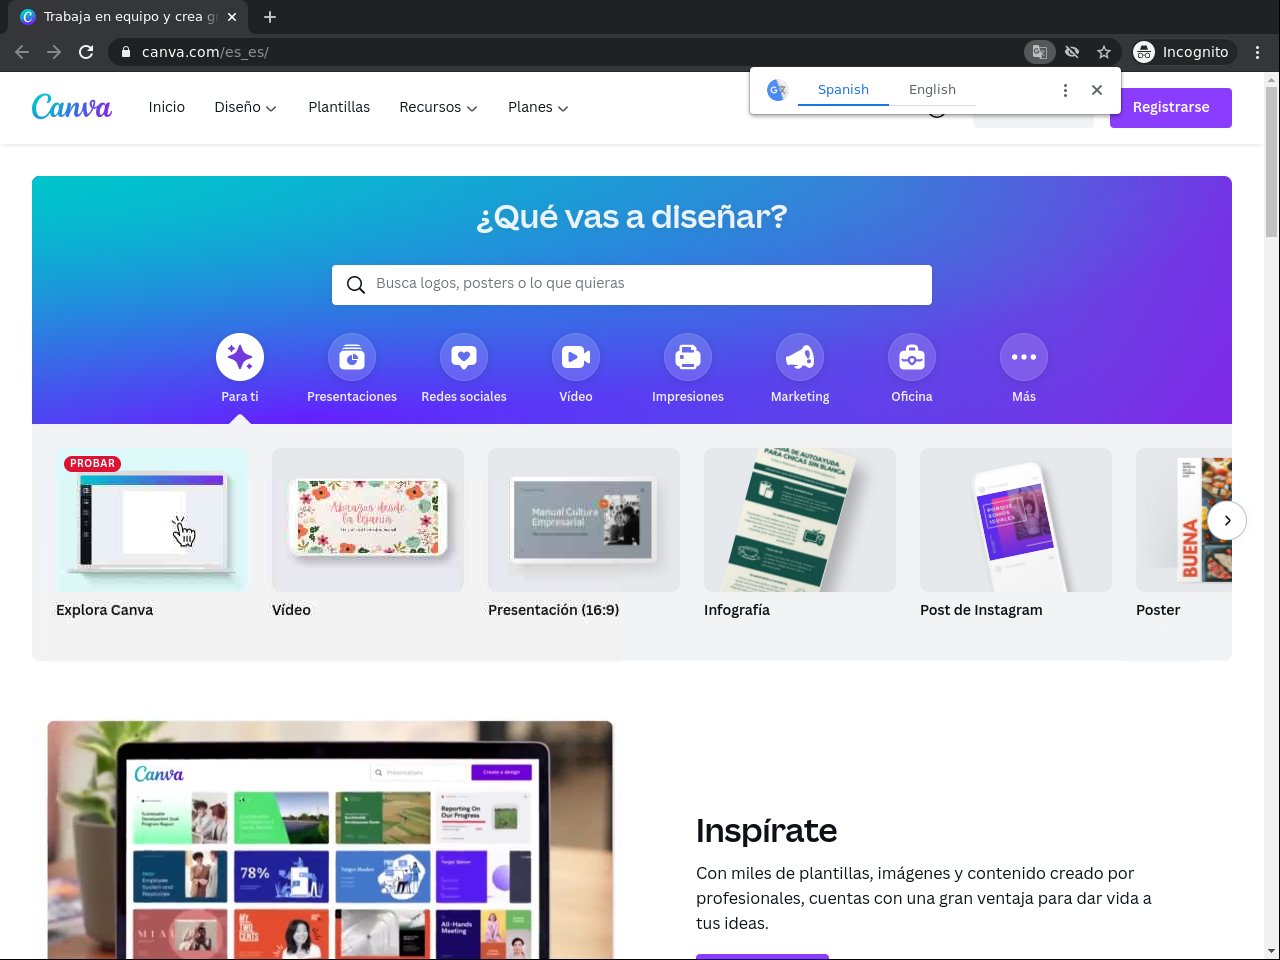The width and height of the screenshot is (1280, 960).
Task: Open the Explora Canva thumbnail
Action: [152, 520]
